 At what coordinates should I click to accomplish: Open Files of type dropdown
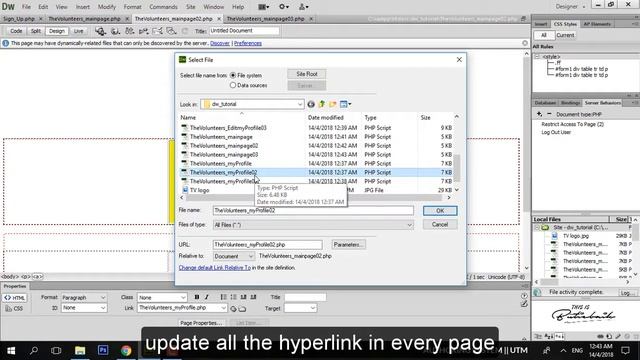409,225
